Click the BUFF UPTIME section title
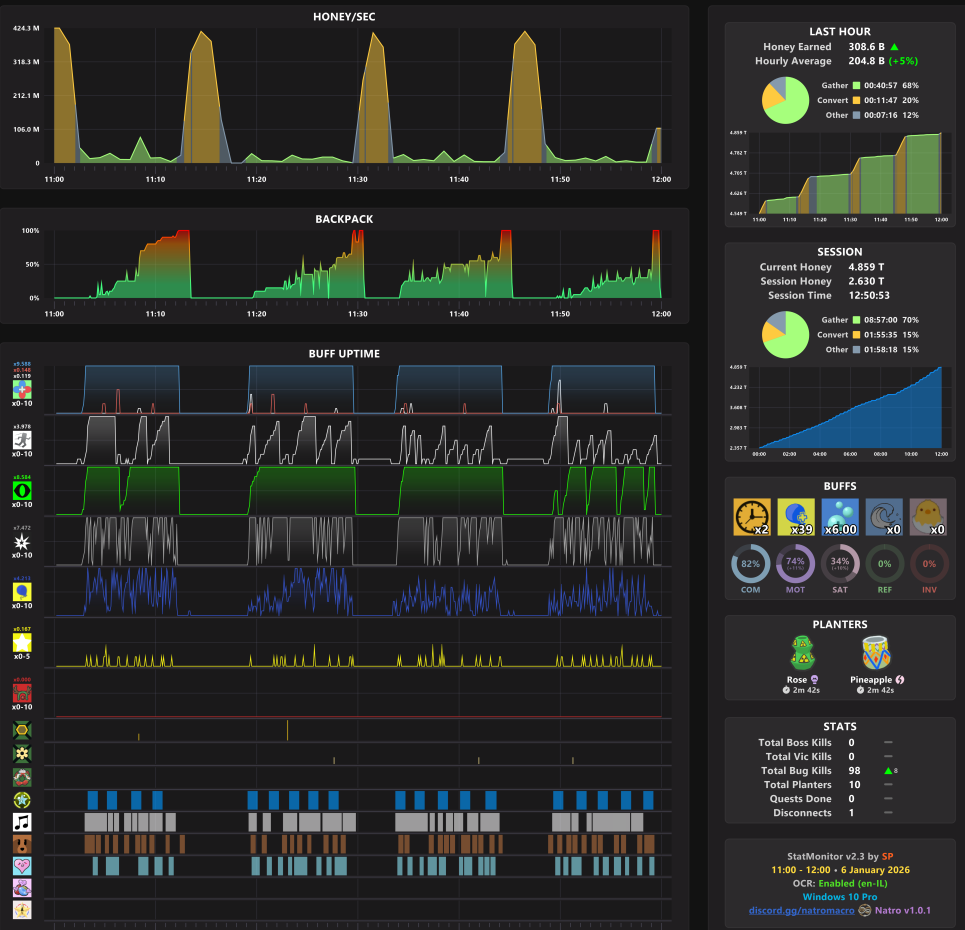Screen dimensions: 965x930 click(x=344, y=354)
